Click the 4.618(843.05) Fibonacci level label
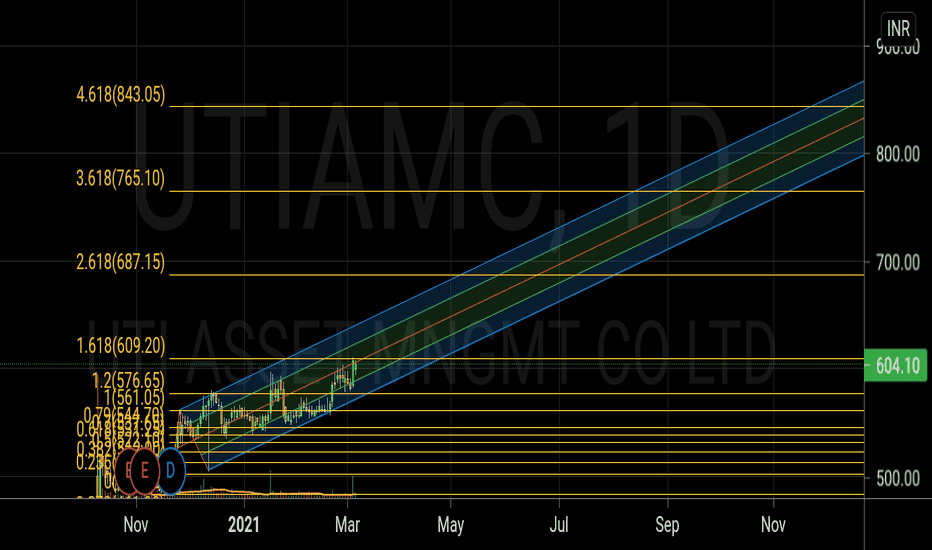This screenshot has height=550, width=932. tap(121, 95)
